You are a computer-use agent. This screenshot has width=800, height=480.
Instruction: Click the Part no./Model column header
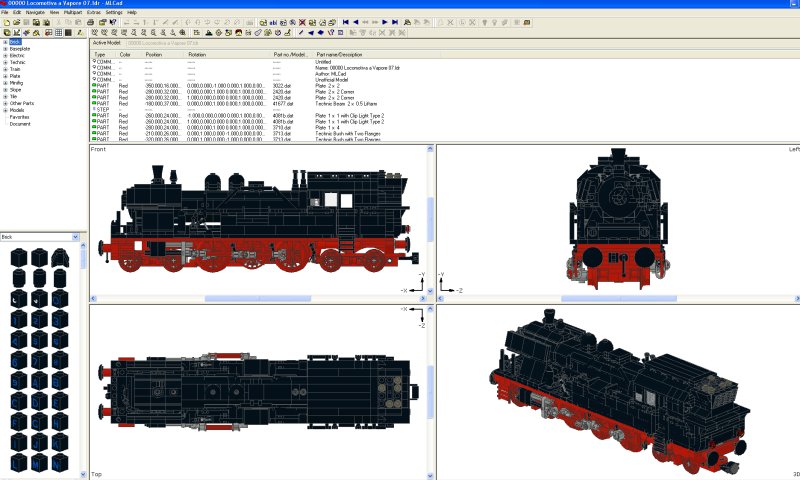point(292,55)
